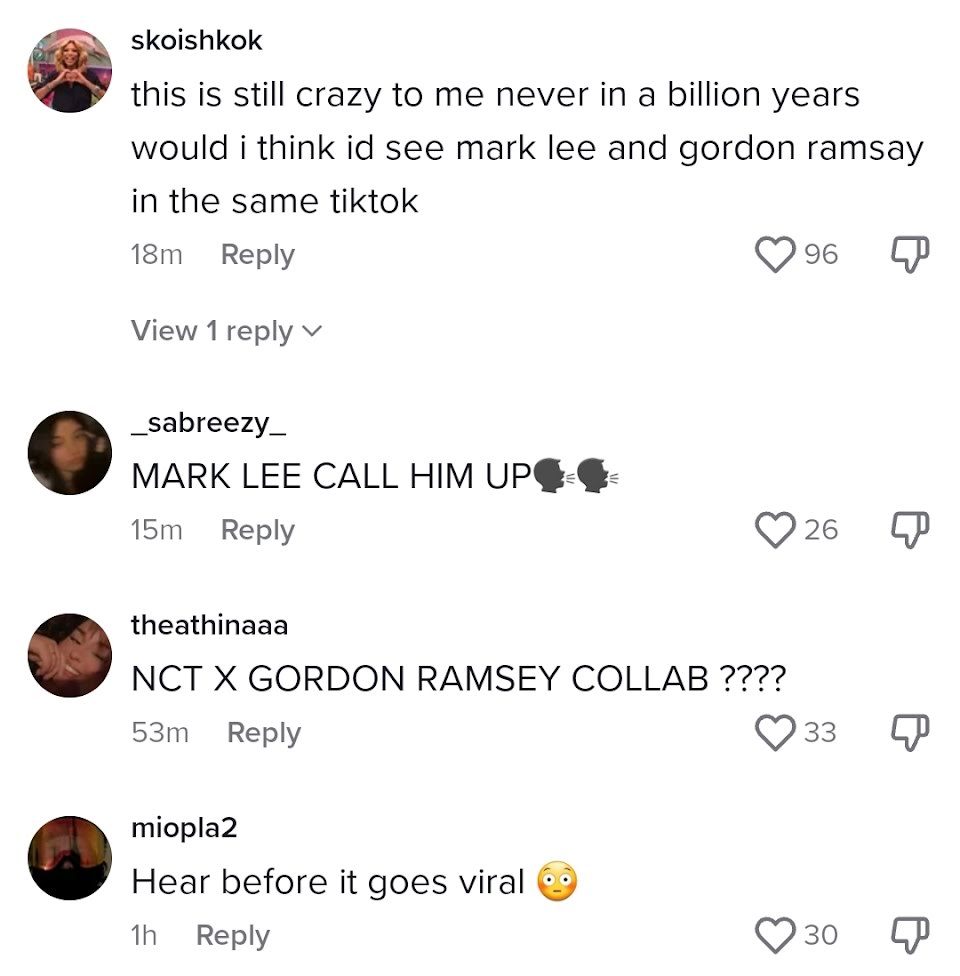Open miopla2's profile avatar

click(70, 858)
